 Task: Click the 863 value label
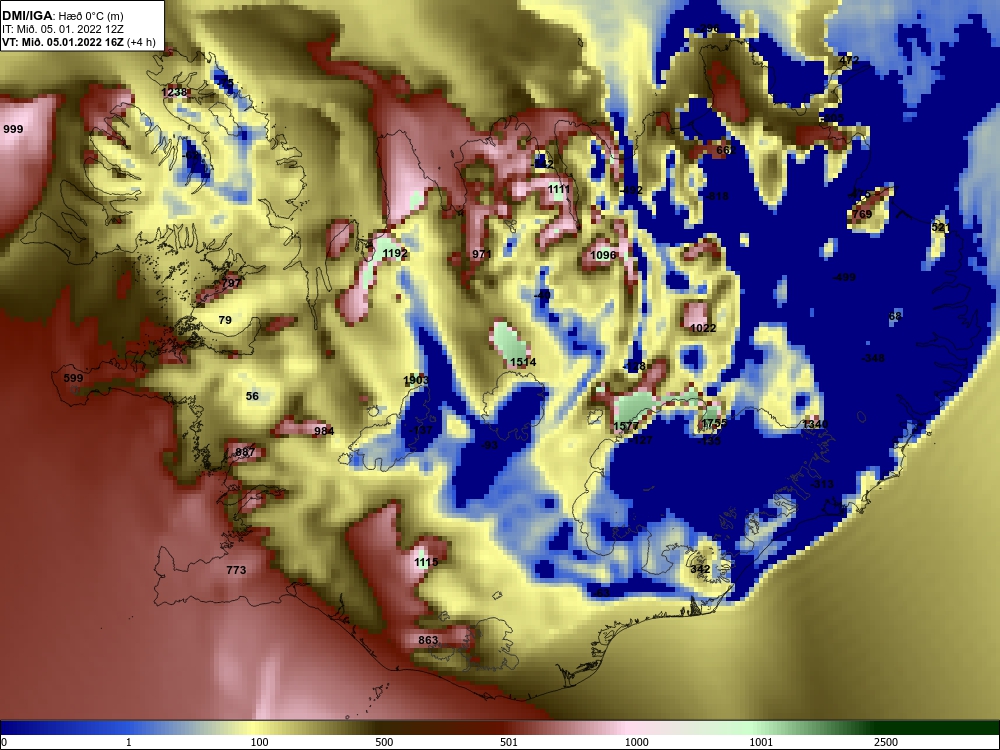click(429, 640)
